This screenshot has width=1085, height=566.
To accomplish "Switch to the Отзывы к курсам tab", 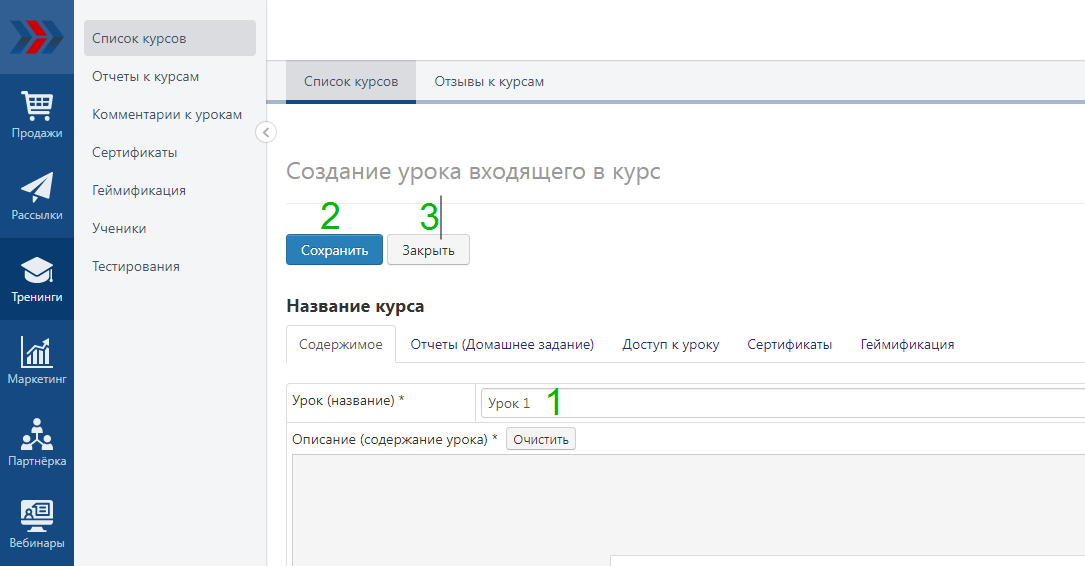I will pyautogui.click(x=489, y=82).
